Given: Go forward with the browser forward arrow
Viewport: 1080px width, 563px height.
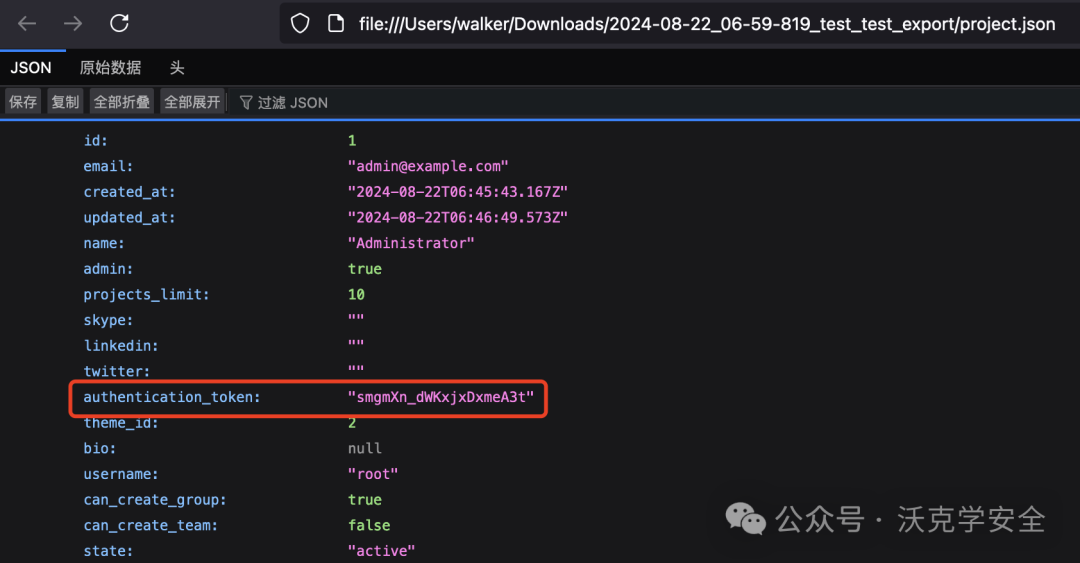Looking at the screenshot, I should point(72,23).
